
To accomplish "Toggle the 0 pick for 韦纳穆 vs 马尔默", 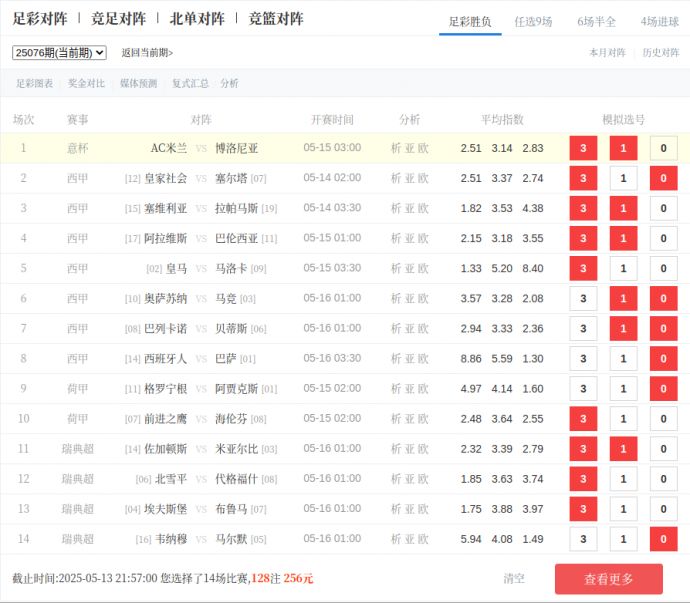I will tap(663, 539).
